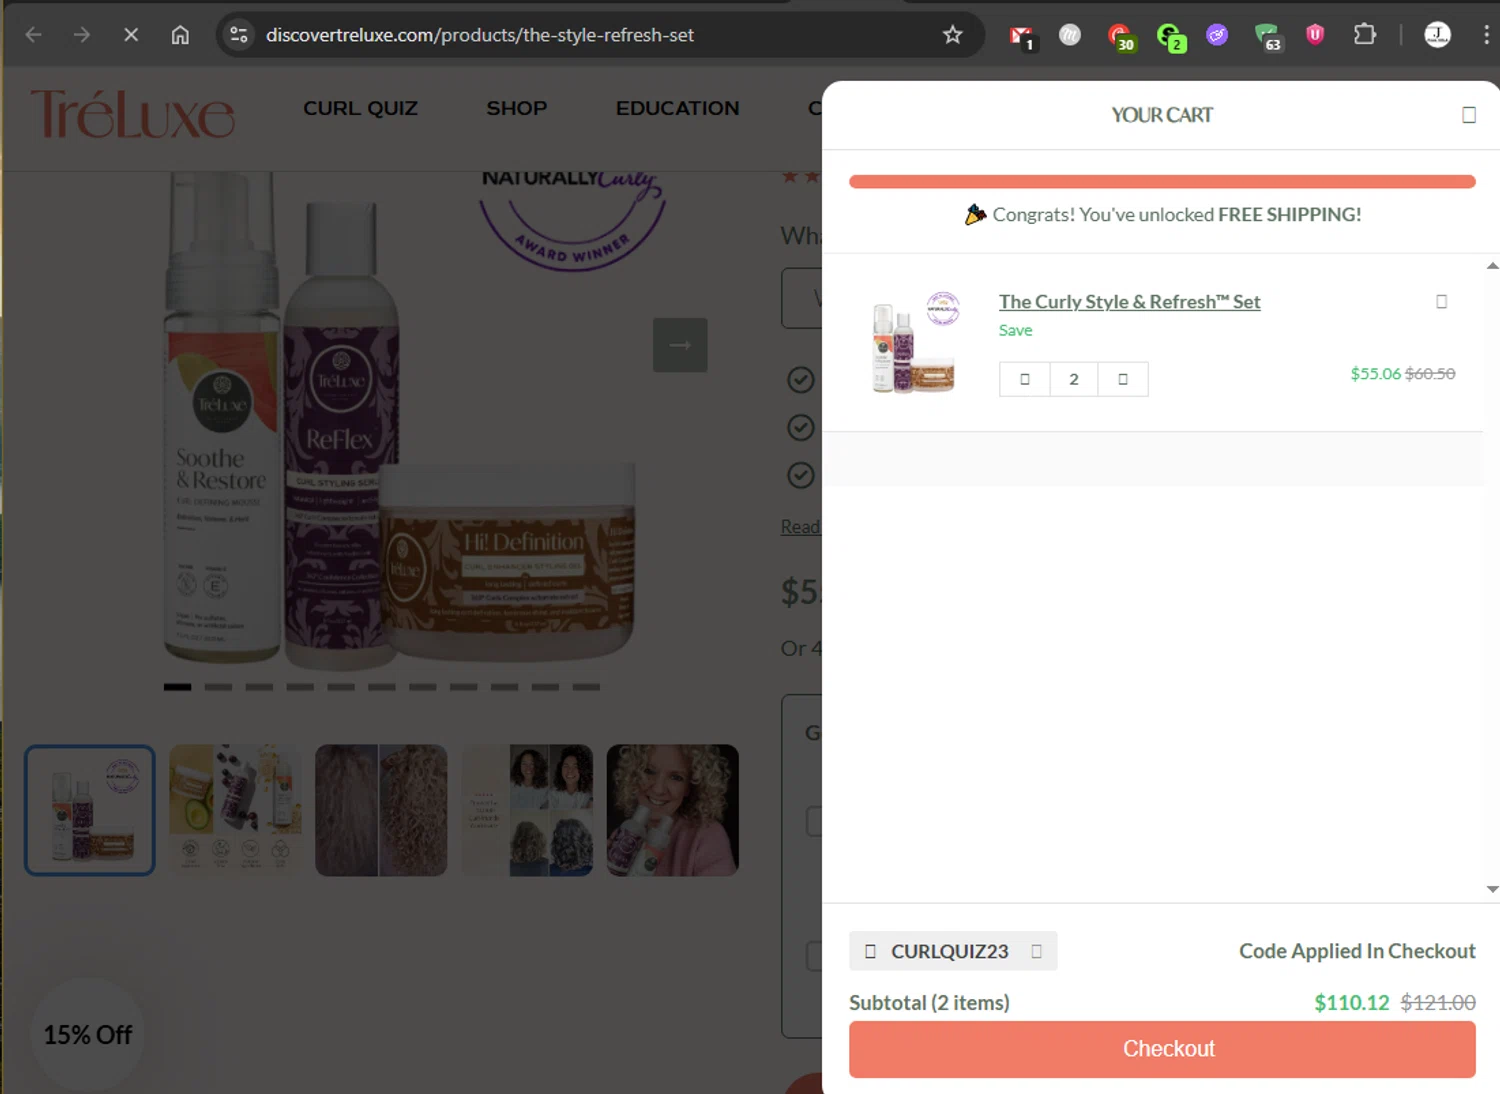Open the Chrome three-dot menu
Screen dimensions: 1500x1094
pyautogui.click(x=1486, y=35)
